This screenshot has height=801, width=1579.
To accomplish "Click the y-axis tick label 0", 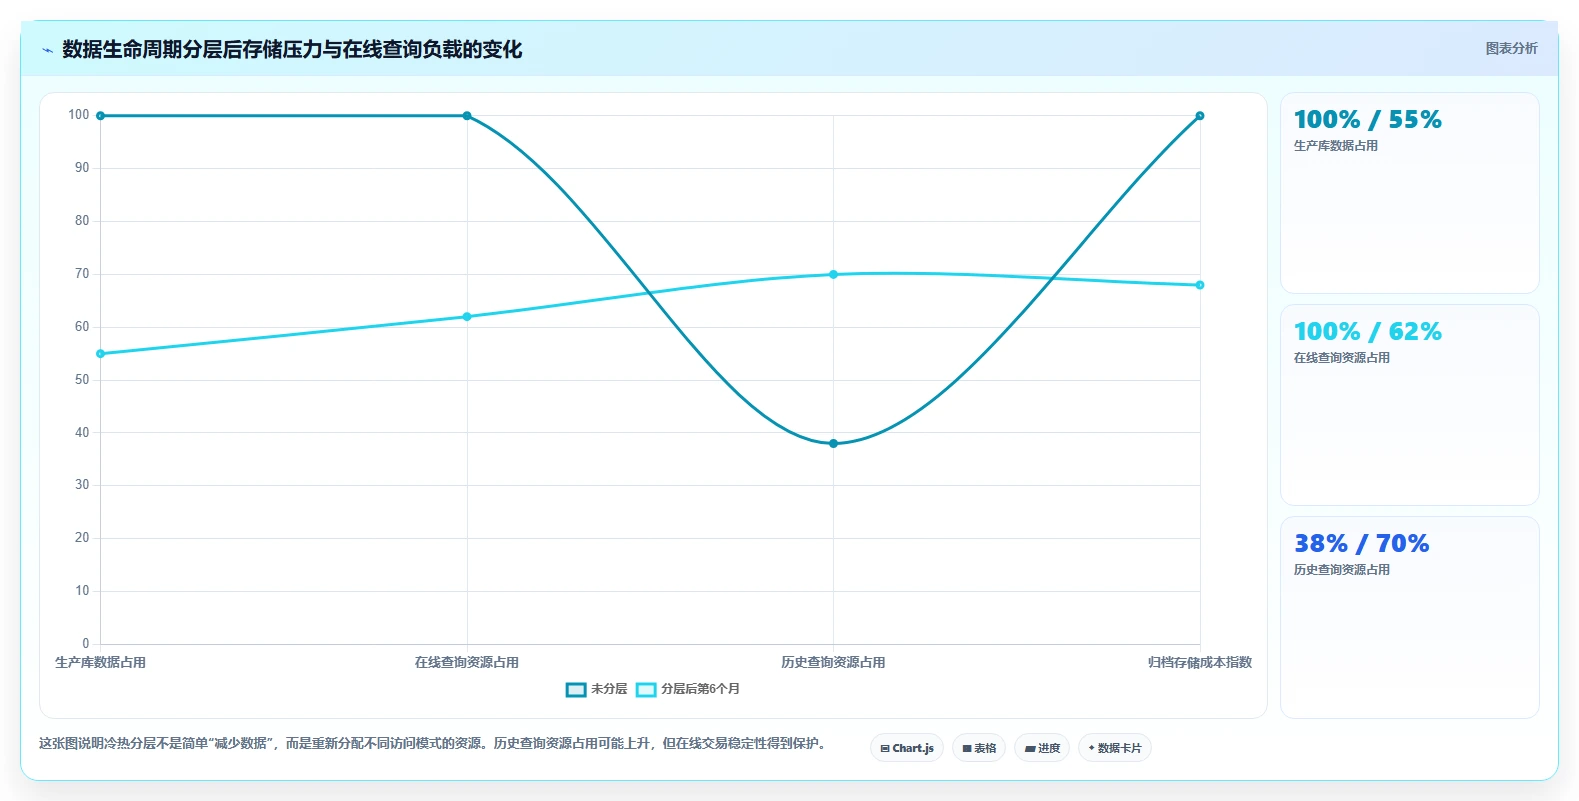I will [86, 644].
